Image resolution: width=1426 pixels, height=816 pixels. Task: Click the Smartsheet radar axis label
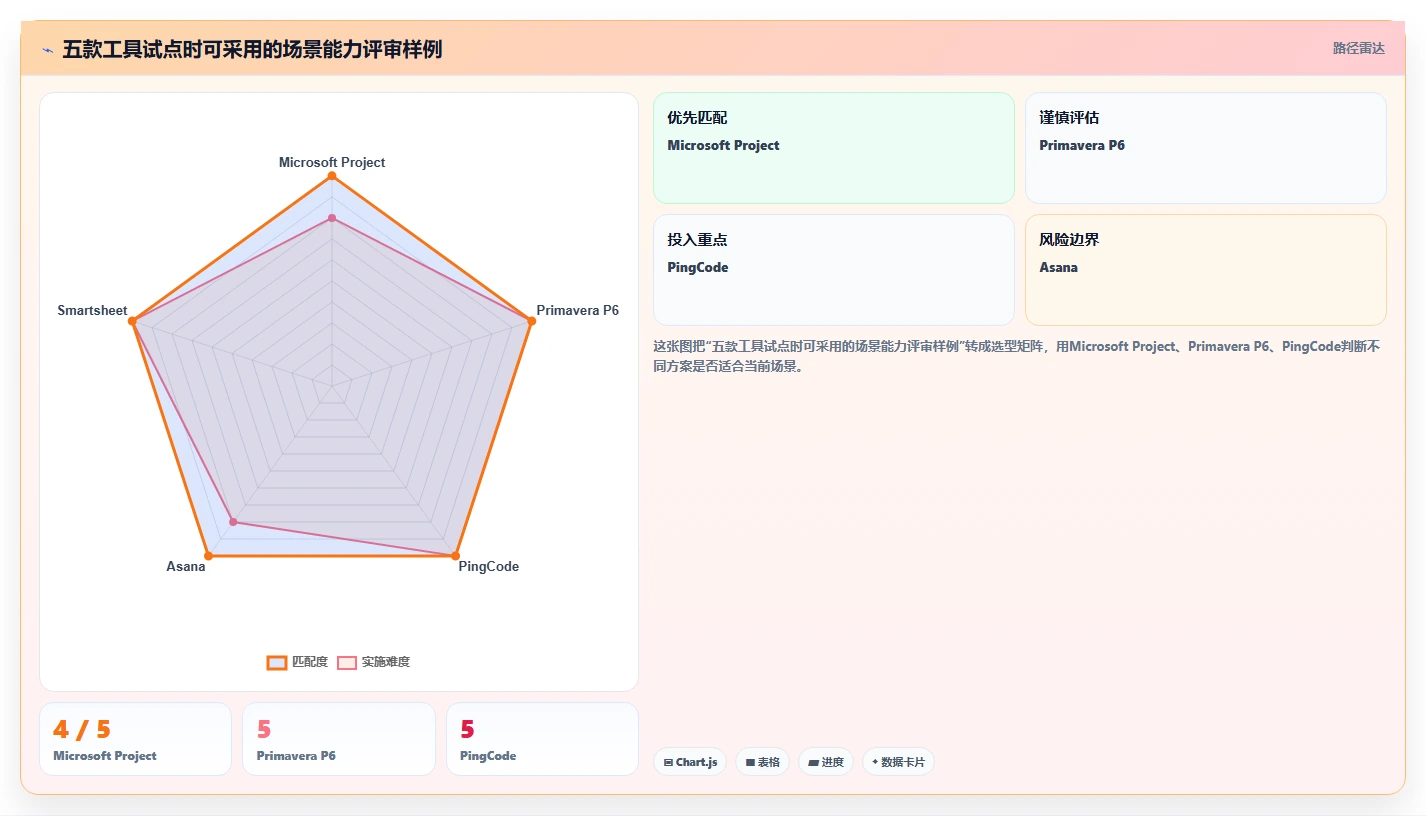click(x=93, y=311)
